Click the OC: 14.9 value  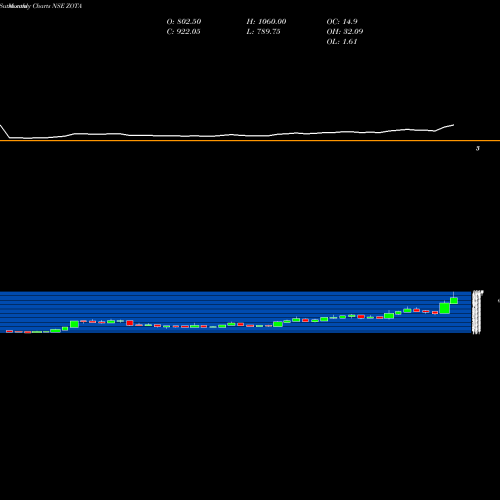click(x=342, y=22)
